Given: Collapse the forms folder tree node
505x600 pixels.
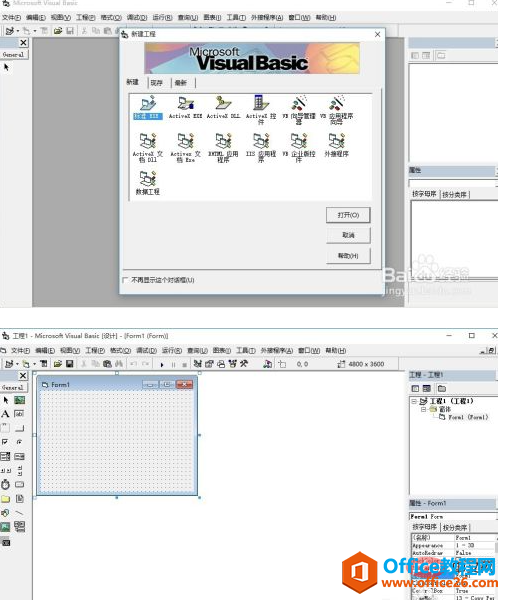Looking at the screenshot, I should coord(424,409).
